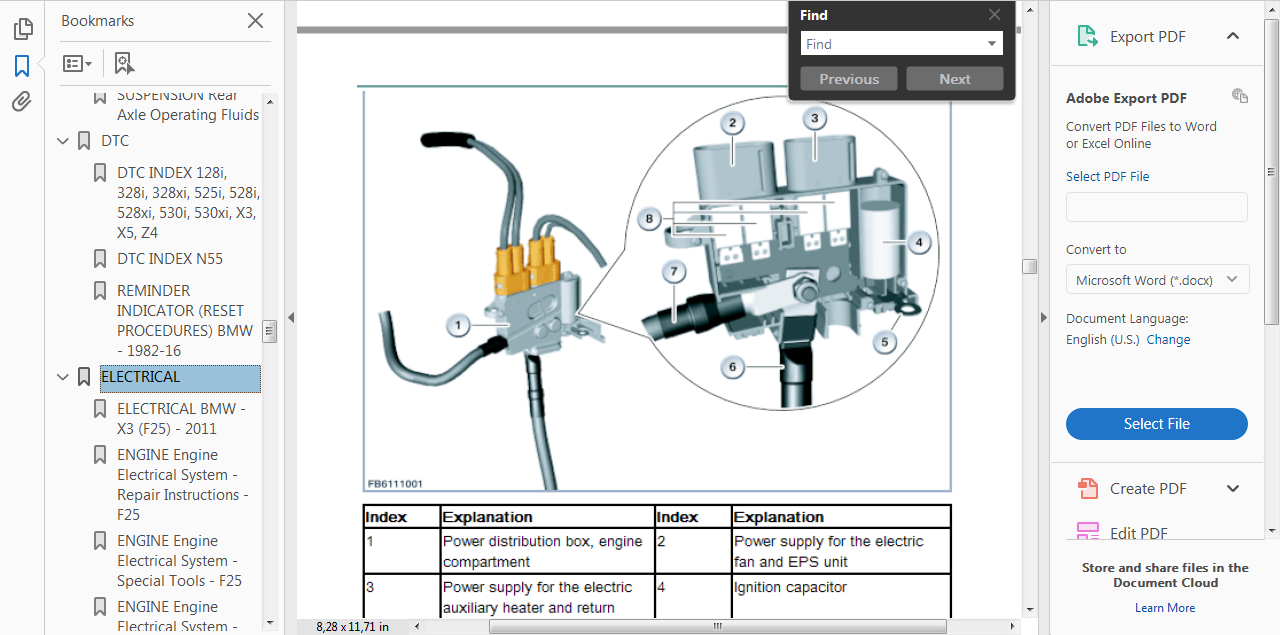Open the Attachments panel
This screenshot has height=635, width=1280.
(22, 100)
